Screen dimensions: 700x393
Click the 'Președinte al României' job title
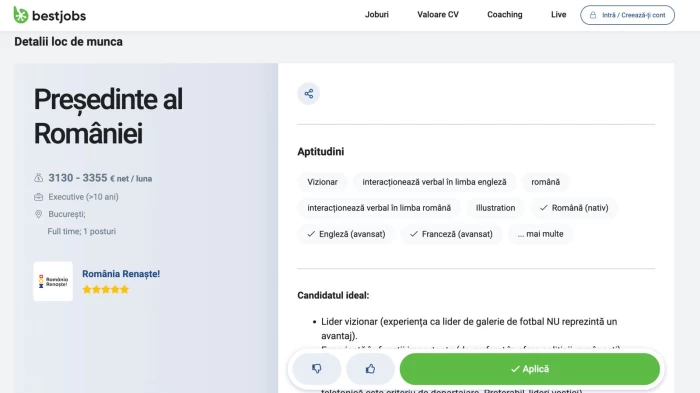coord(108,116)
